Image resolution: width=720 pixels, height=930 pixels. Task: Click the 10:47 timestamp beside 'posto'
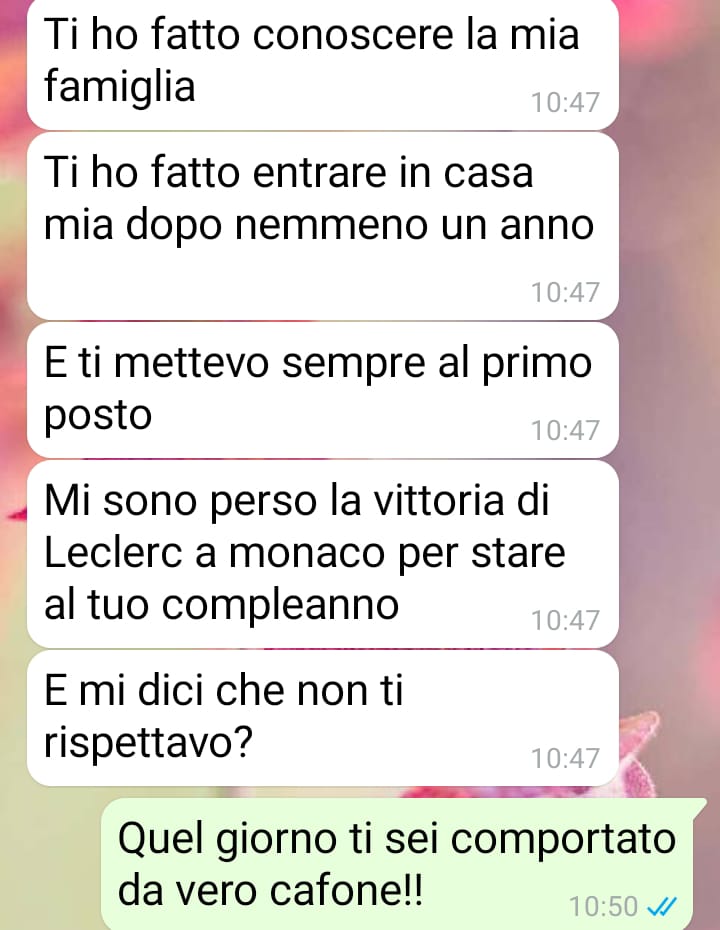565,430
